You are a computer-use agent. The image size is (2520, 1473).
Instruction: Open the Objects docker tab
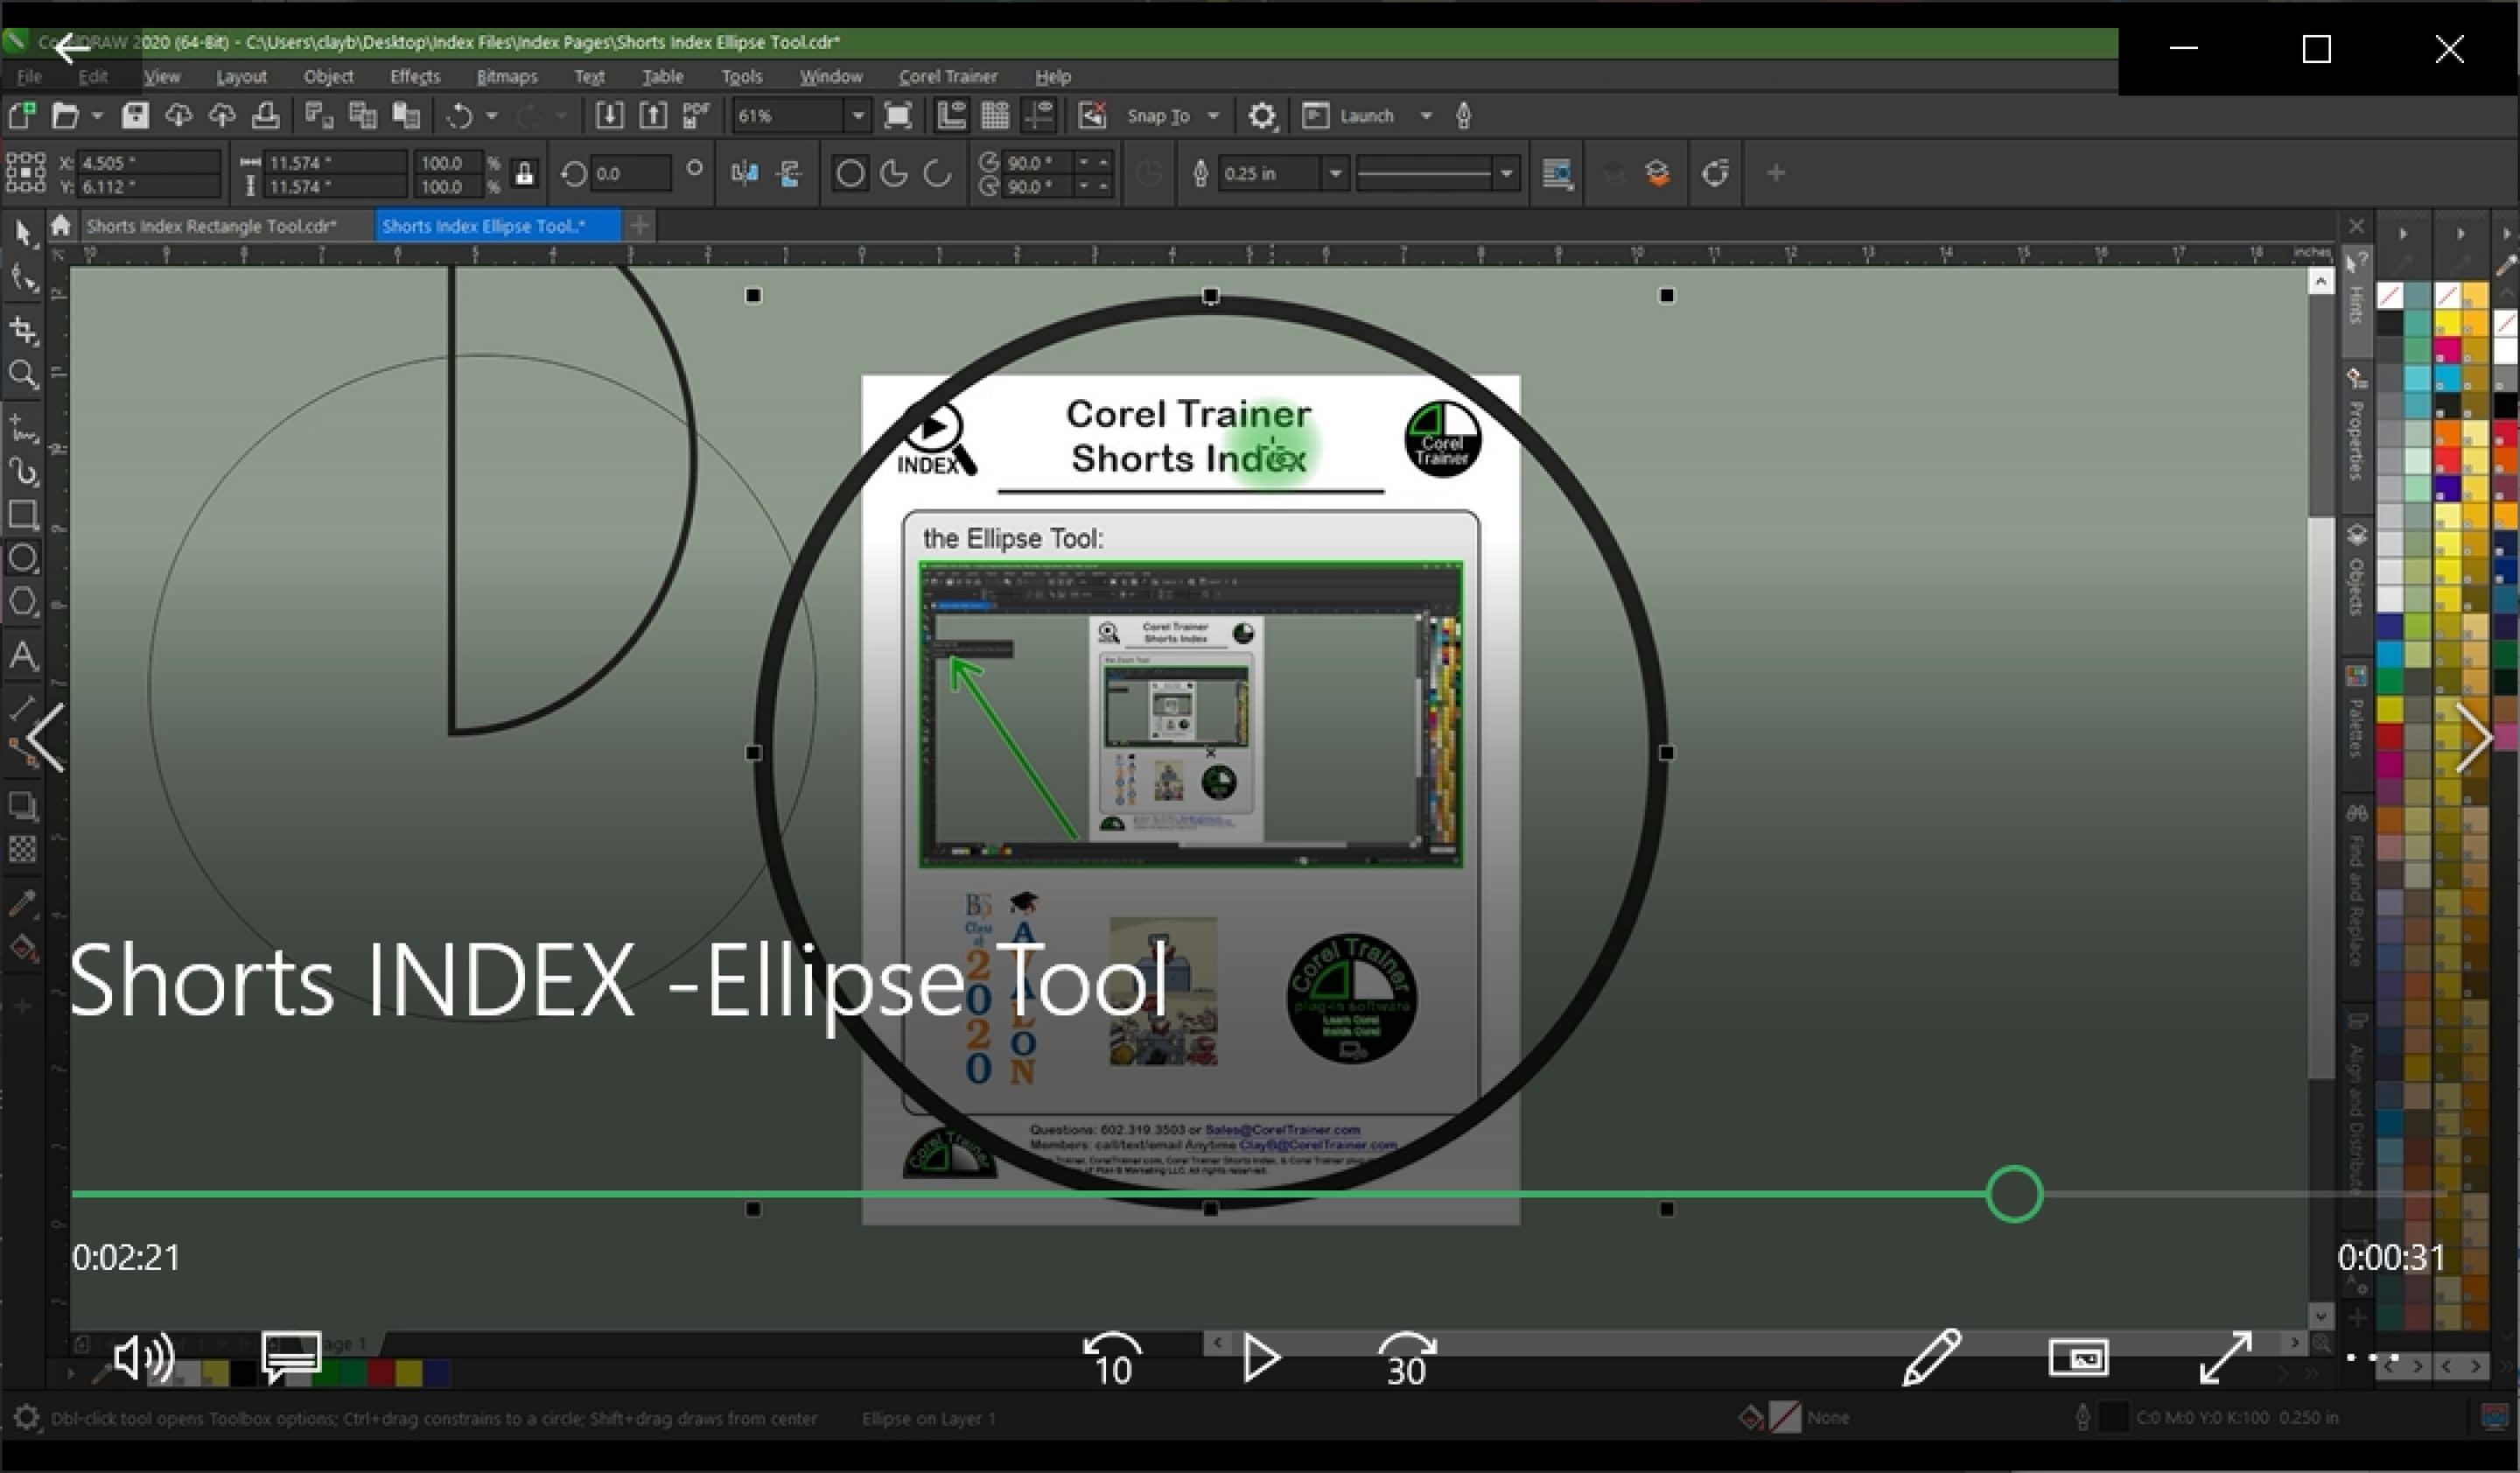2356,570
